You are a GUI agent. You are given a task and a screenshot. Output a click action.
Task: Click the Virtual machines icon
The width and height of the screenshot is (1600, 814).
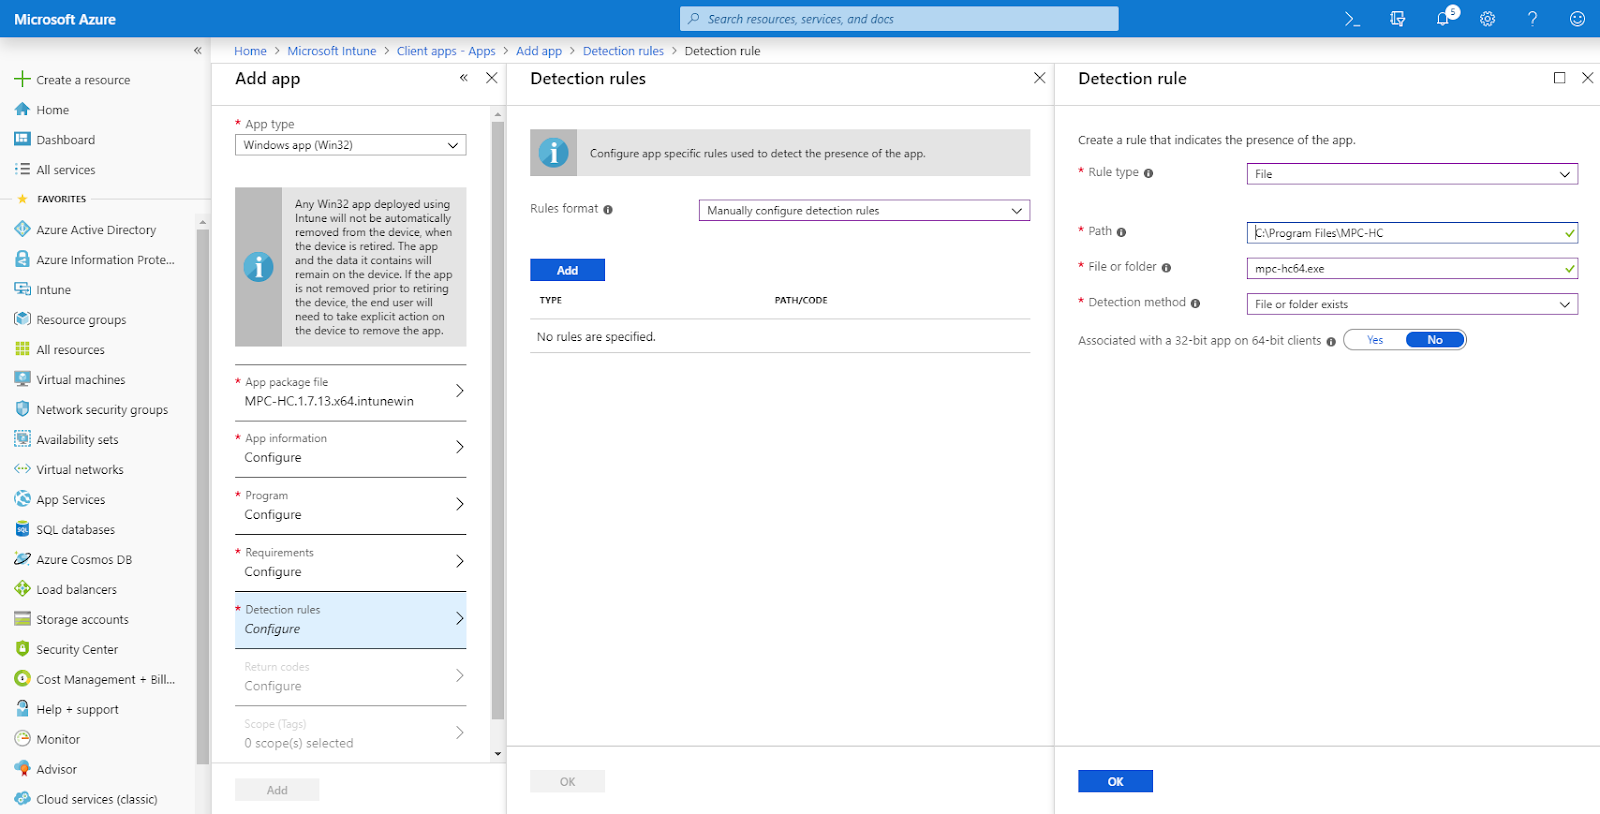22,379
